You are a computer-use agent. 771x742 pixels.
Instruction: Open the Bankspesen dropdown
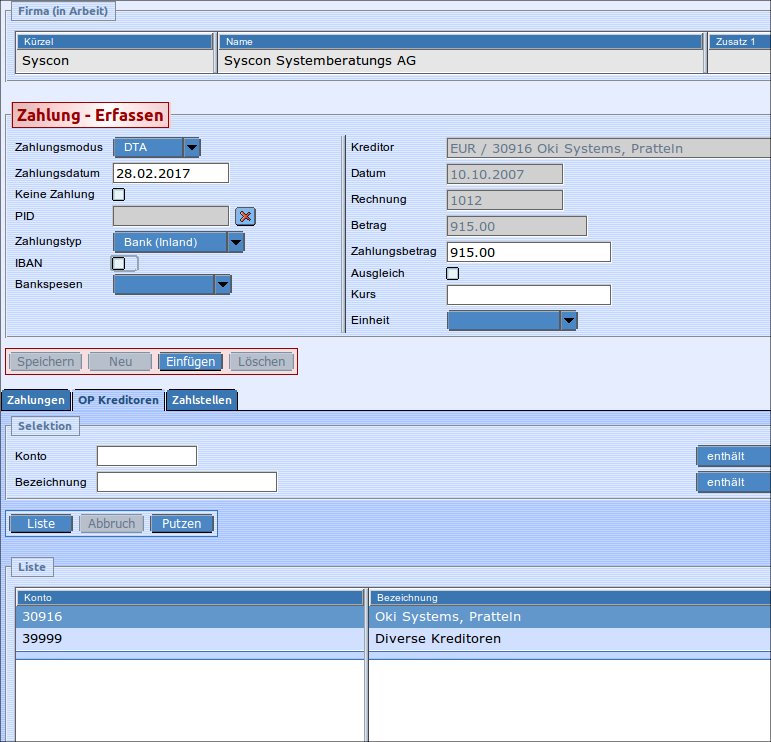point(223,285)
